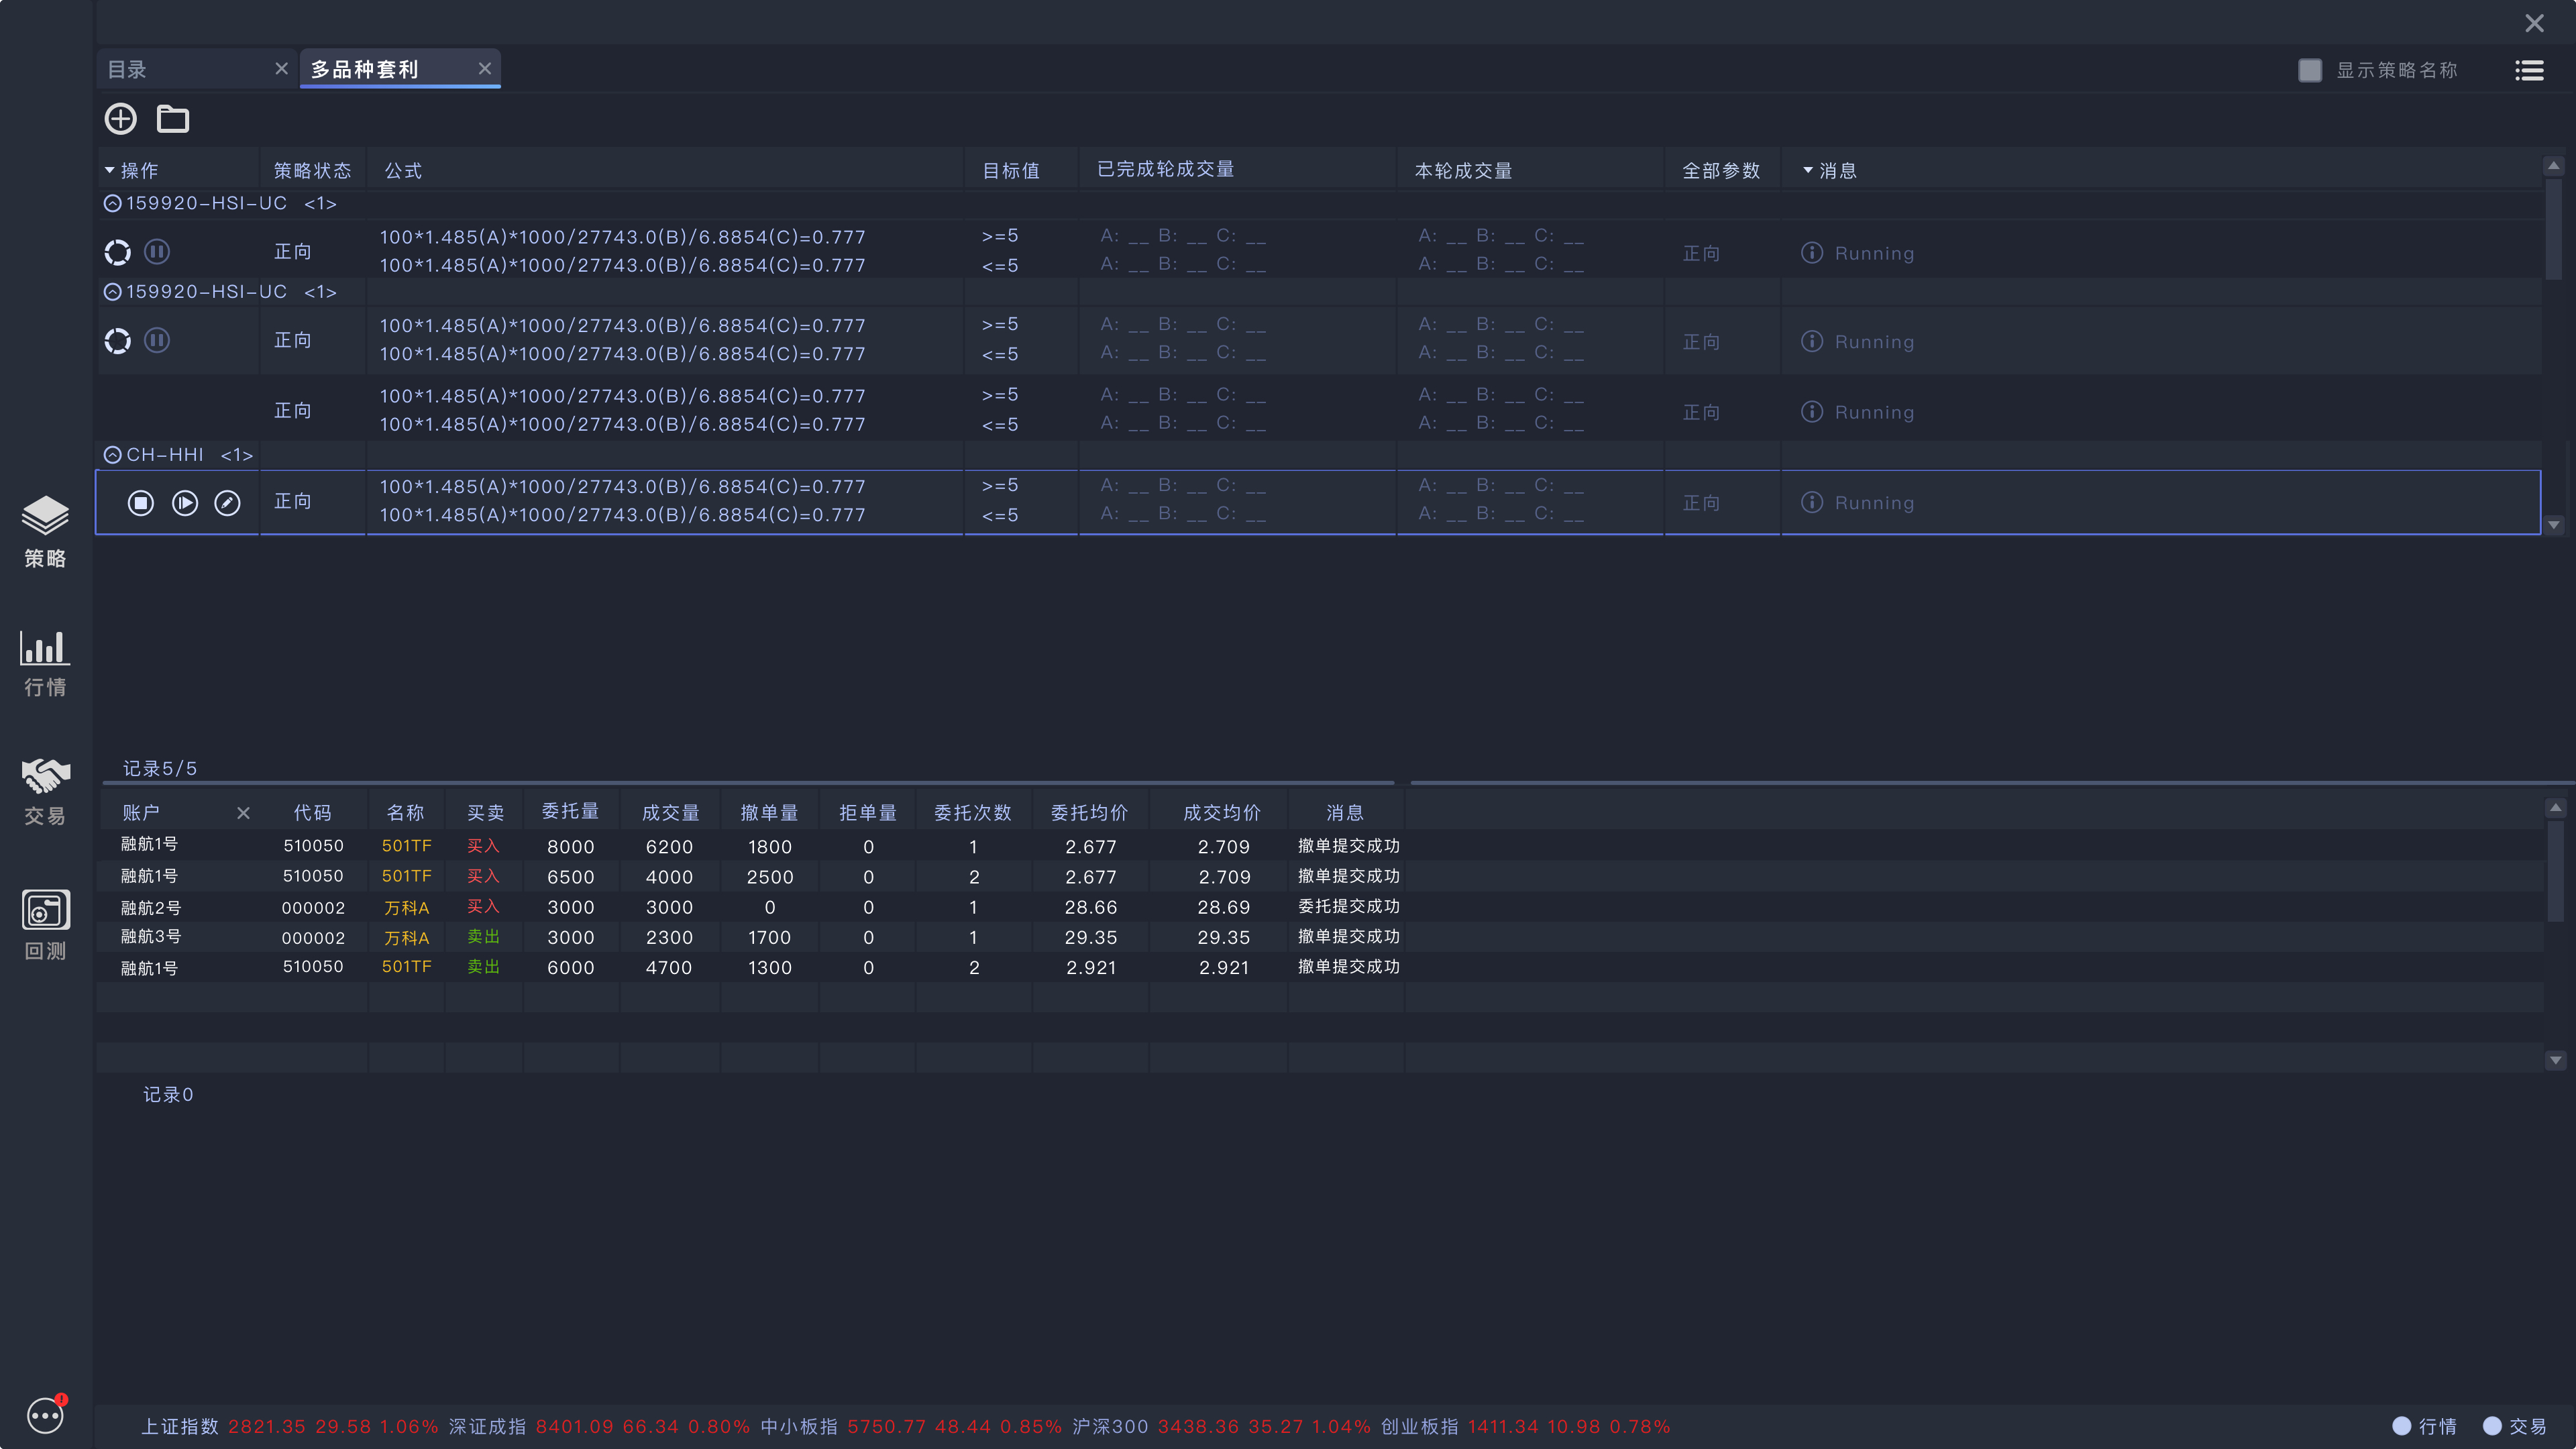Open the 操作 column dropdown arrow
This screenshot has height=1449, width=2576.
tap(109, 171)
